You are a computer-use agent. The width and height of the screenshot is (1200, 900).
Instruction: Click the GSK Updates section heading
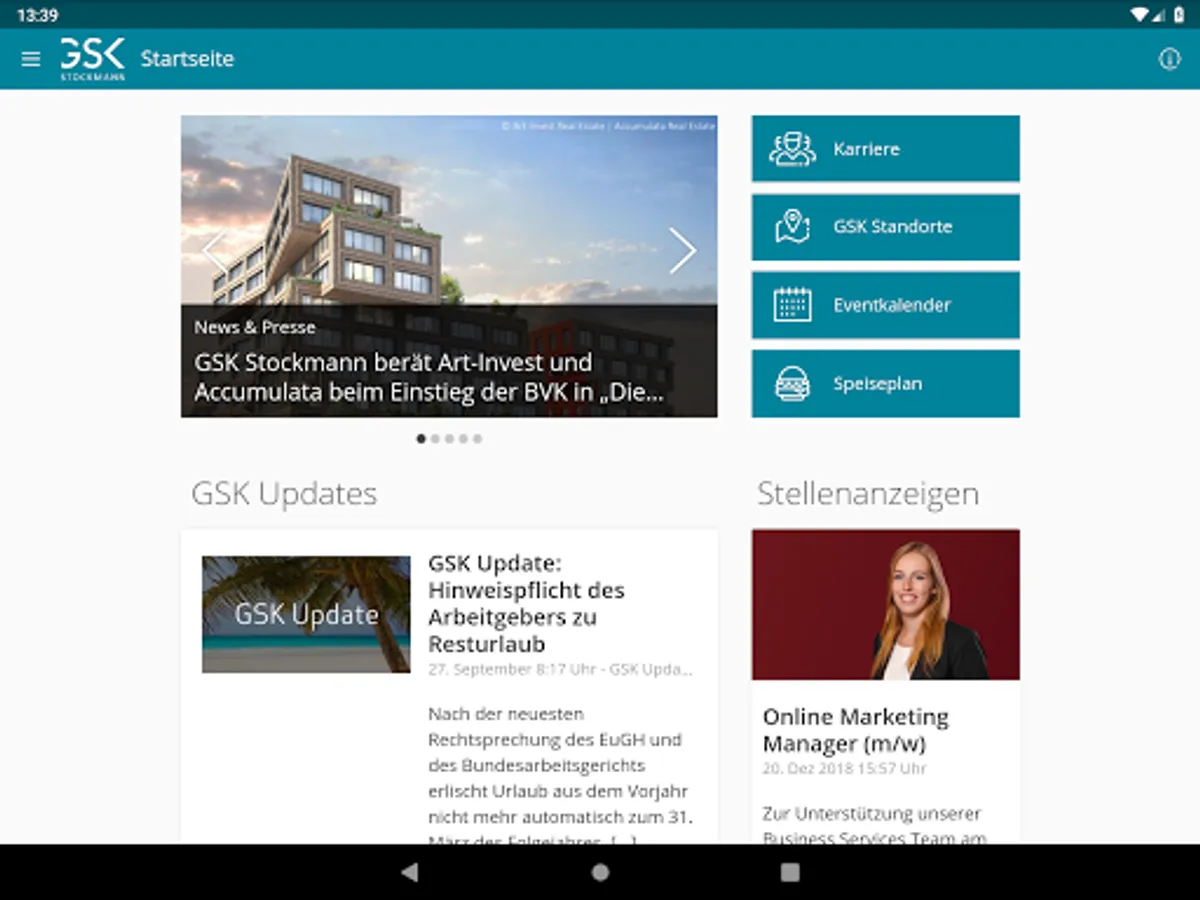284,494
